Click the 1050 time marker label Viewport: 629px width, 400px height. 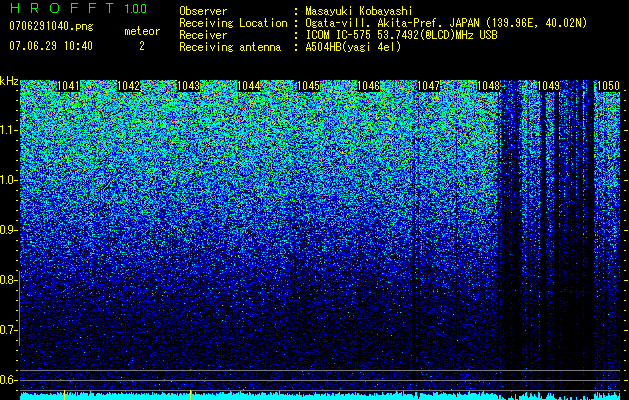coord(609,86)
